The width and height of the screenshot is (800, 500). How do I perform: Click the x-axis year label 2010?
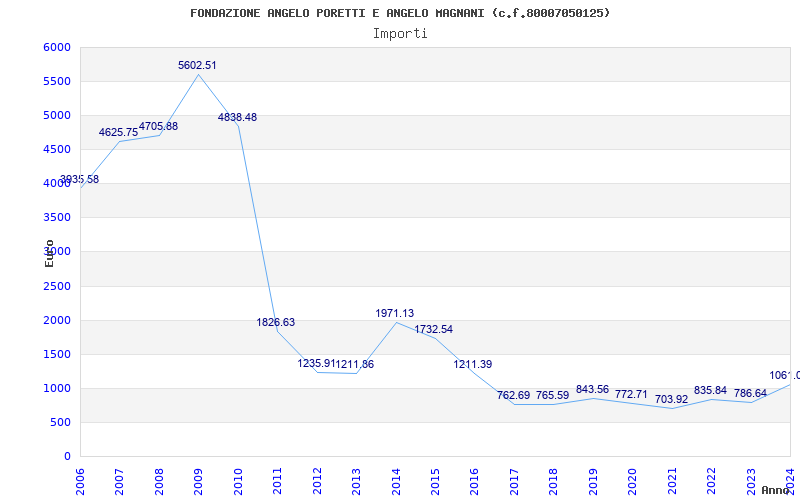pos(238,482)
